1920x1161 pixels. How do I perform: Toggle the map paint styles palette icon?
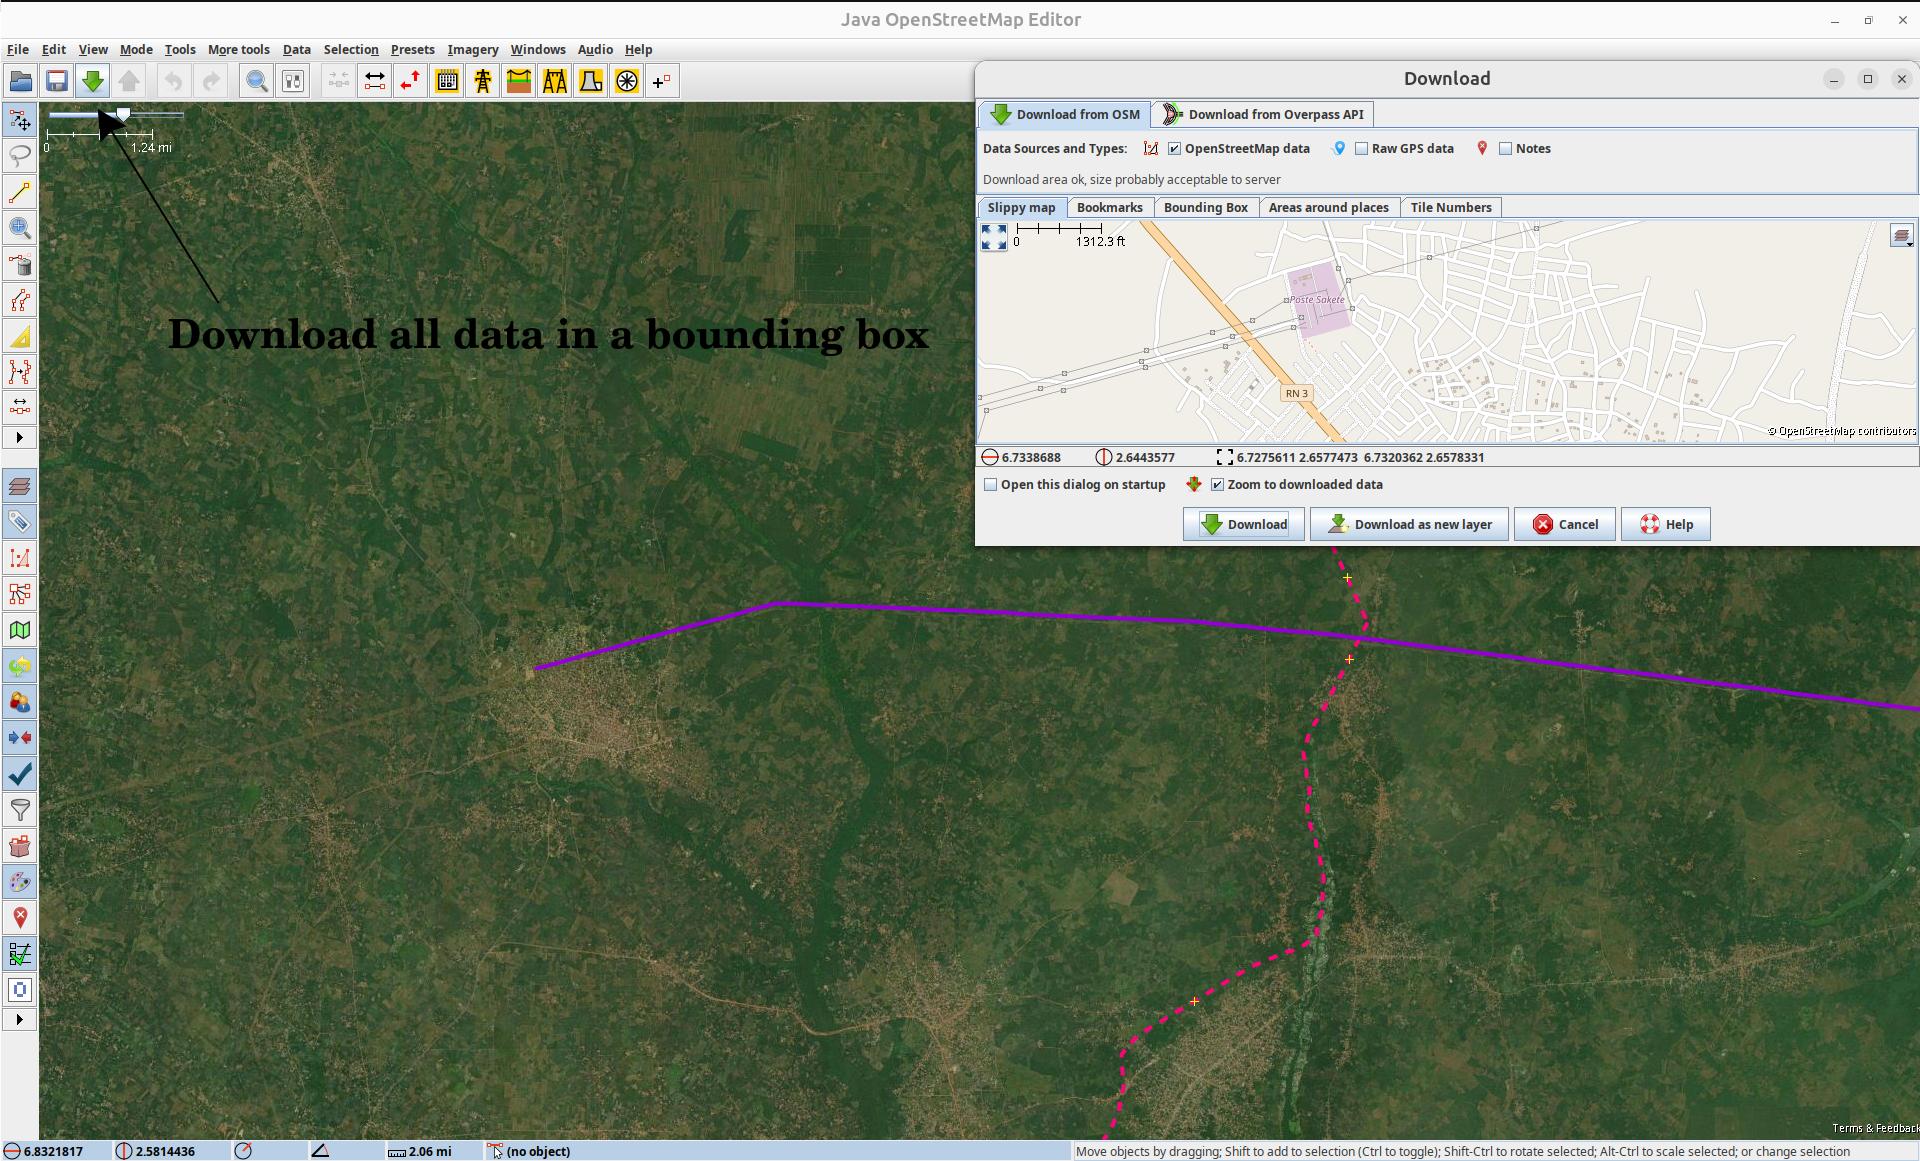[x=20, y=882]
